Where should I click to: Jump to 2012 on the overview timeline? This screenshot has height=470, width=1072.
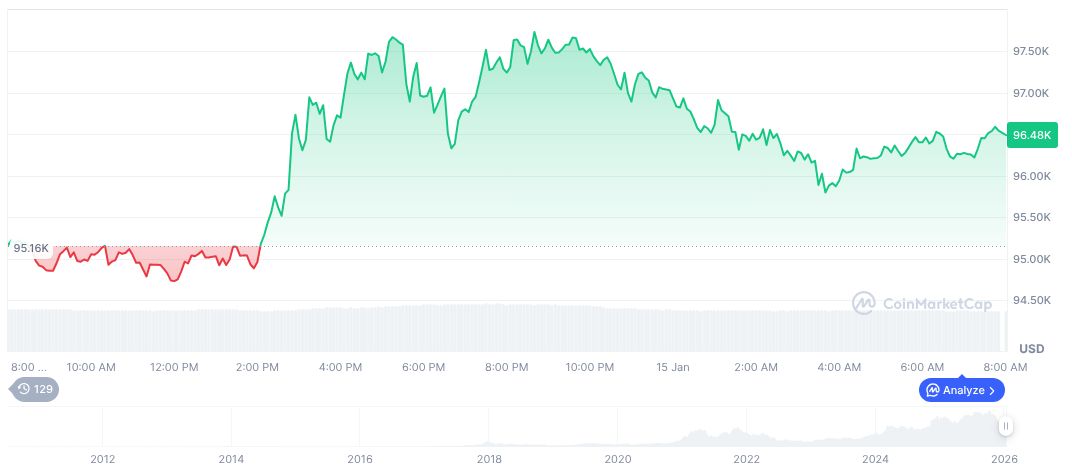pos(102,459)
